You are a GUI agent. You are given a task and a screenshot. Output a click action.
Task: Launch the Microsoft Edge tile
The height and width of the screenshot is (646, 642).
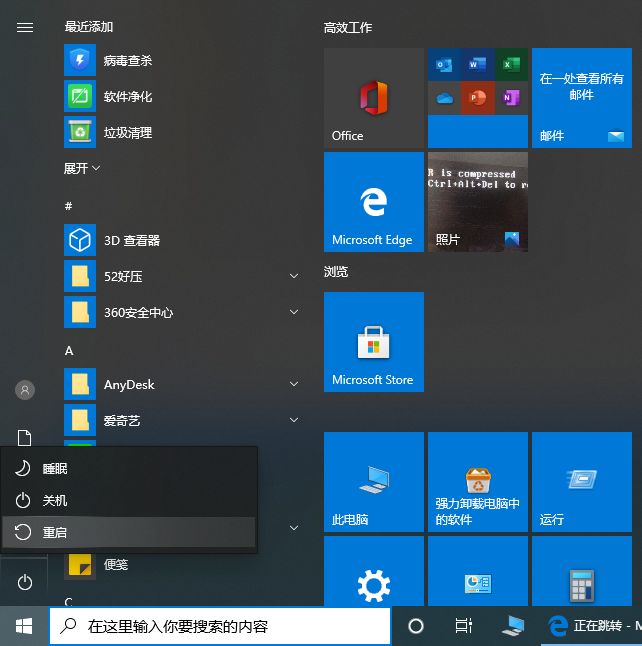[373, 202]
